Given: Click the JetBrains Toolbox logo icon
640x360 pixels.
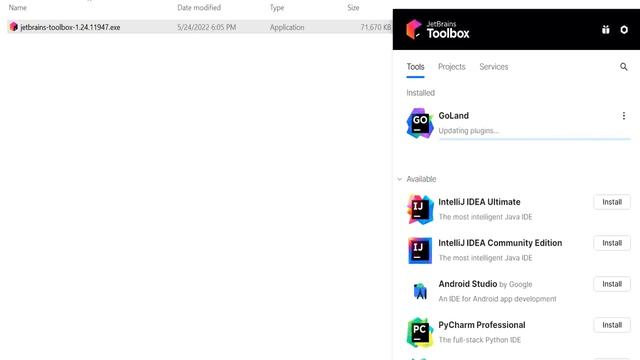Looking at the screenshot, I should point(413,29).
